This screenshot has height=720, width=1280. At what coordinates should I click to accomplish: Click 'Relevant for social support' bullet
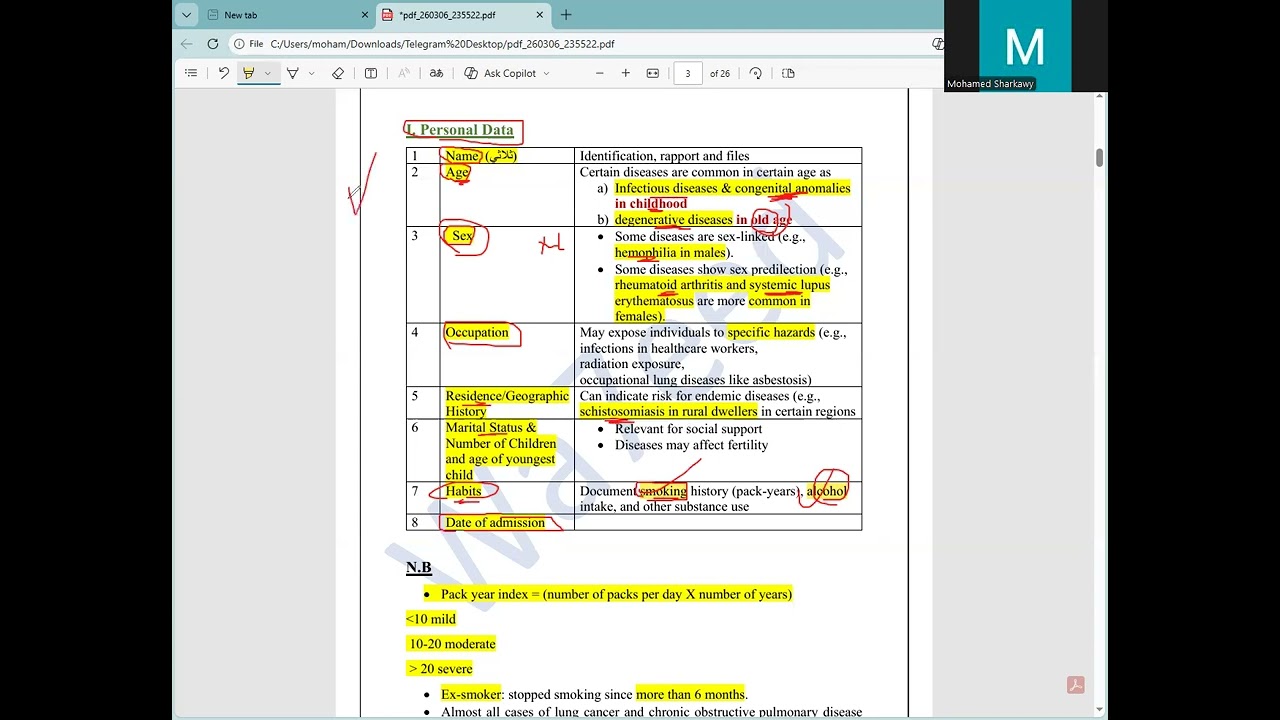688,429
